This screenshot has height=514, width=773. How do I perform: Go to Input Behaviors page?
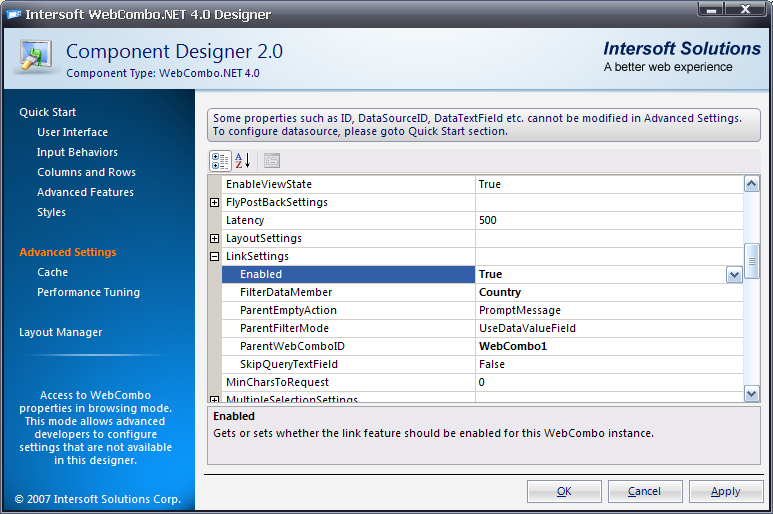pos(77,152)
